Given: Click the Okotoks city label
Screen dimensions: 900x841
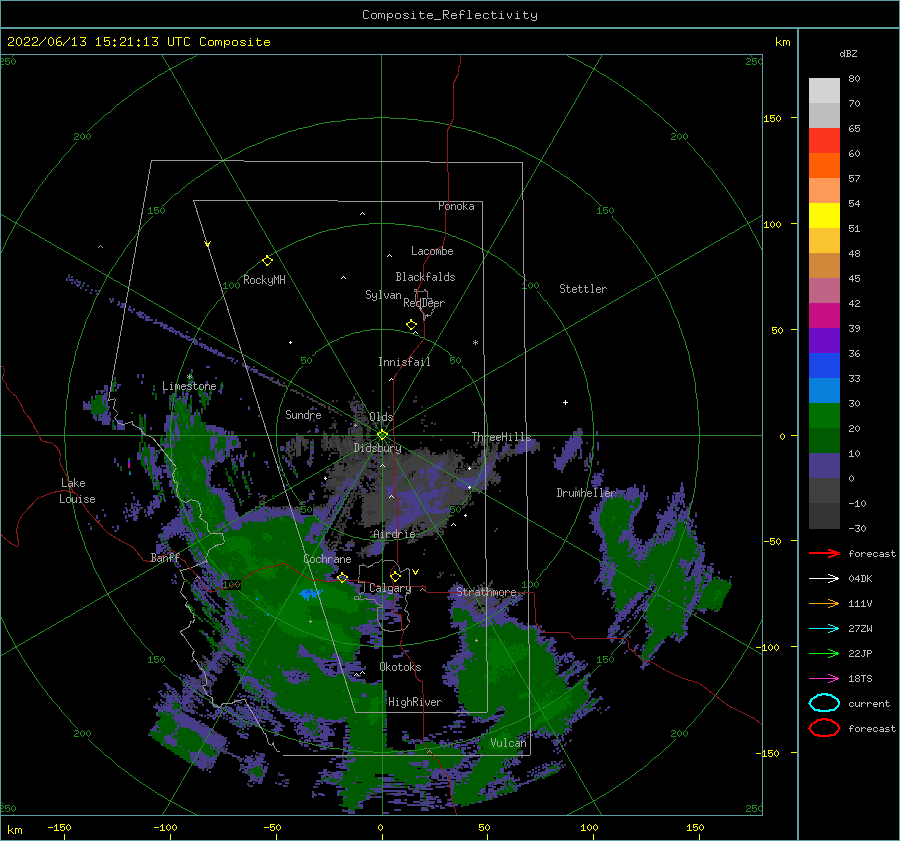Looking at the screenshot, I should pos(400,667).
